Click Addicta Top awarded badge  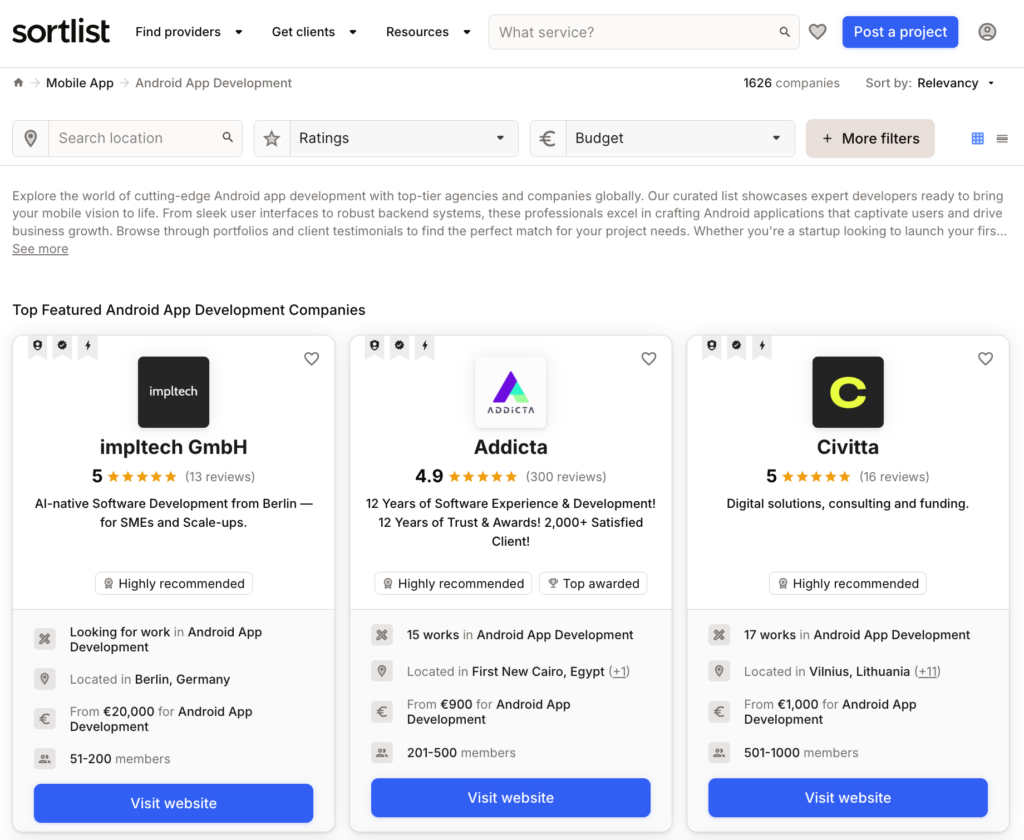tap(593, 583)
